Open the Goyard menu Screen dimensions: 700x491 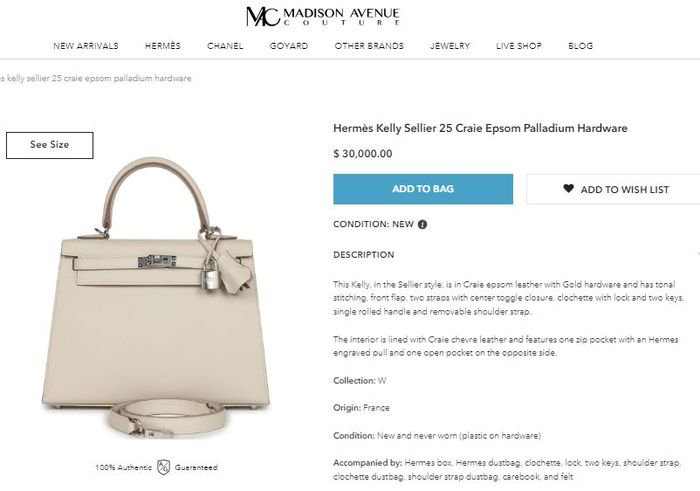tap(289, 46)
